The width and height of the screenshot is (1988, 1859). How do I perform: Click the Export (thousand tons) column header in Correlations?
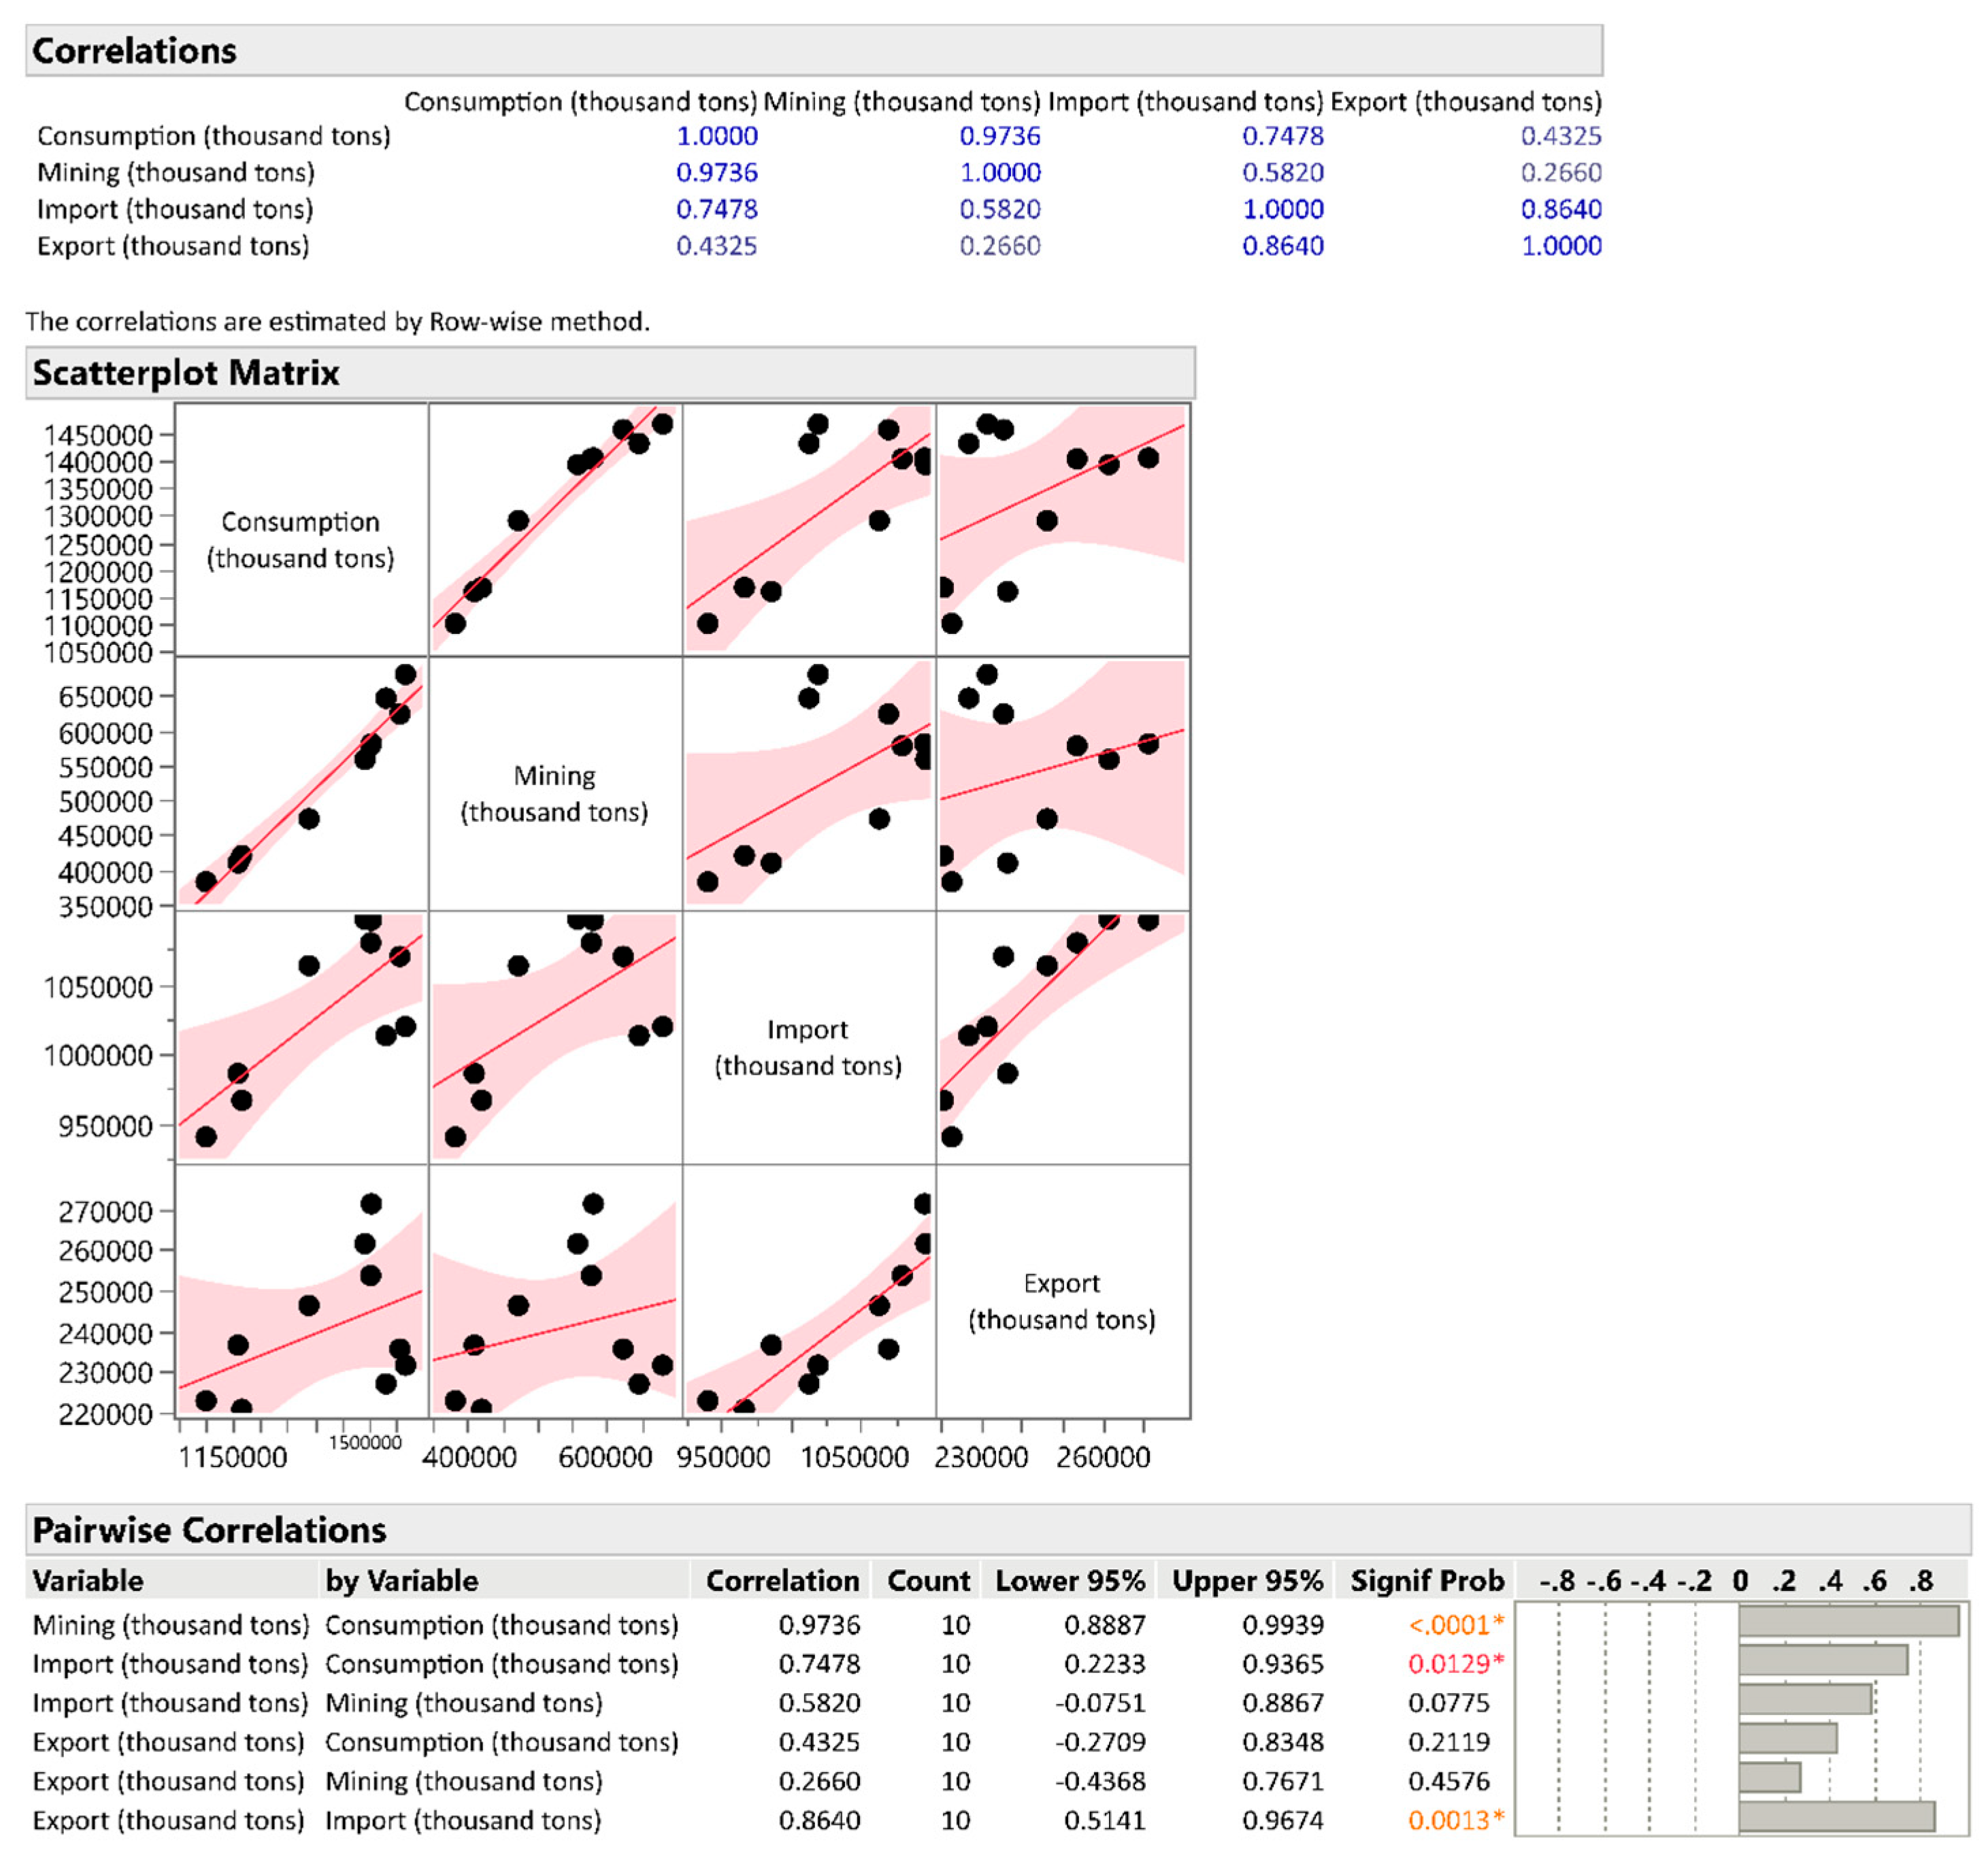pyautogui.click(x=1466, y=102)
